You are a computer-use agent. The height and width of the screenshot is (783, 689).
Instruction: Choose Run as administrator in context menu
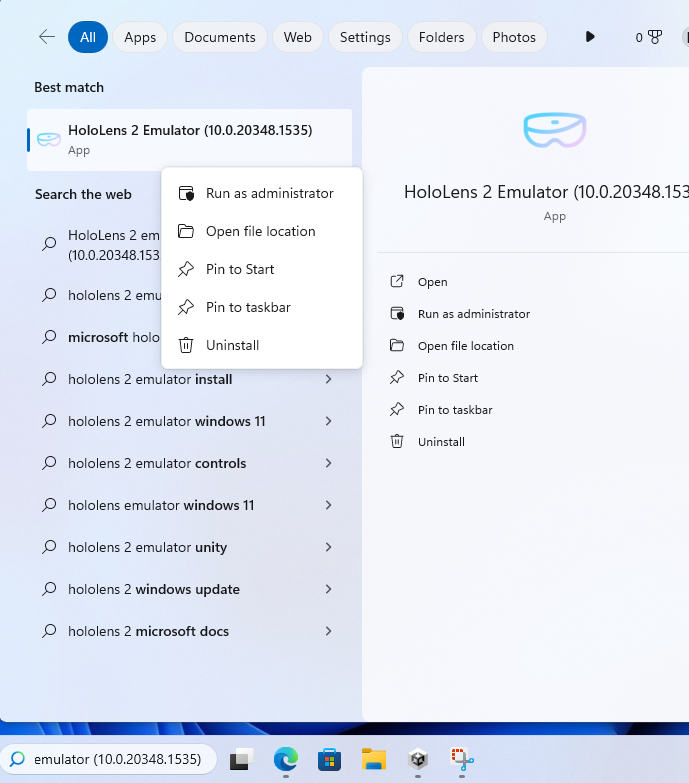(262, 193)
